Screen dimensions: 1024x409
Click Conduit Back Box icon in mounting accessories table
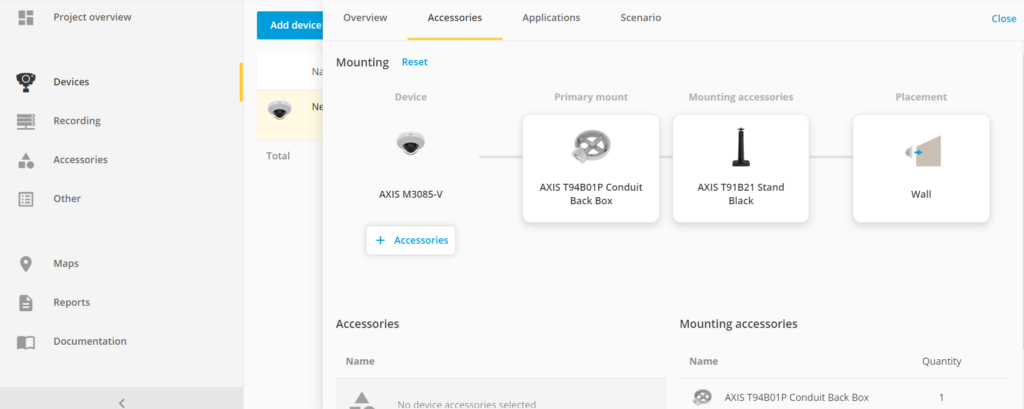[702, 397]
